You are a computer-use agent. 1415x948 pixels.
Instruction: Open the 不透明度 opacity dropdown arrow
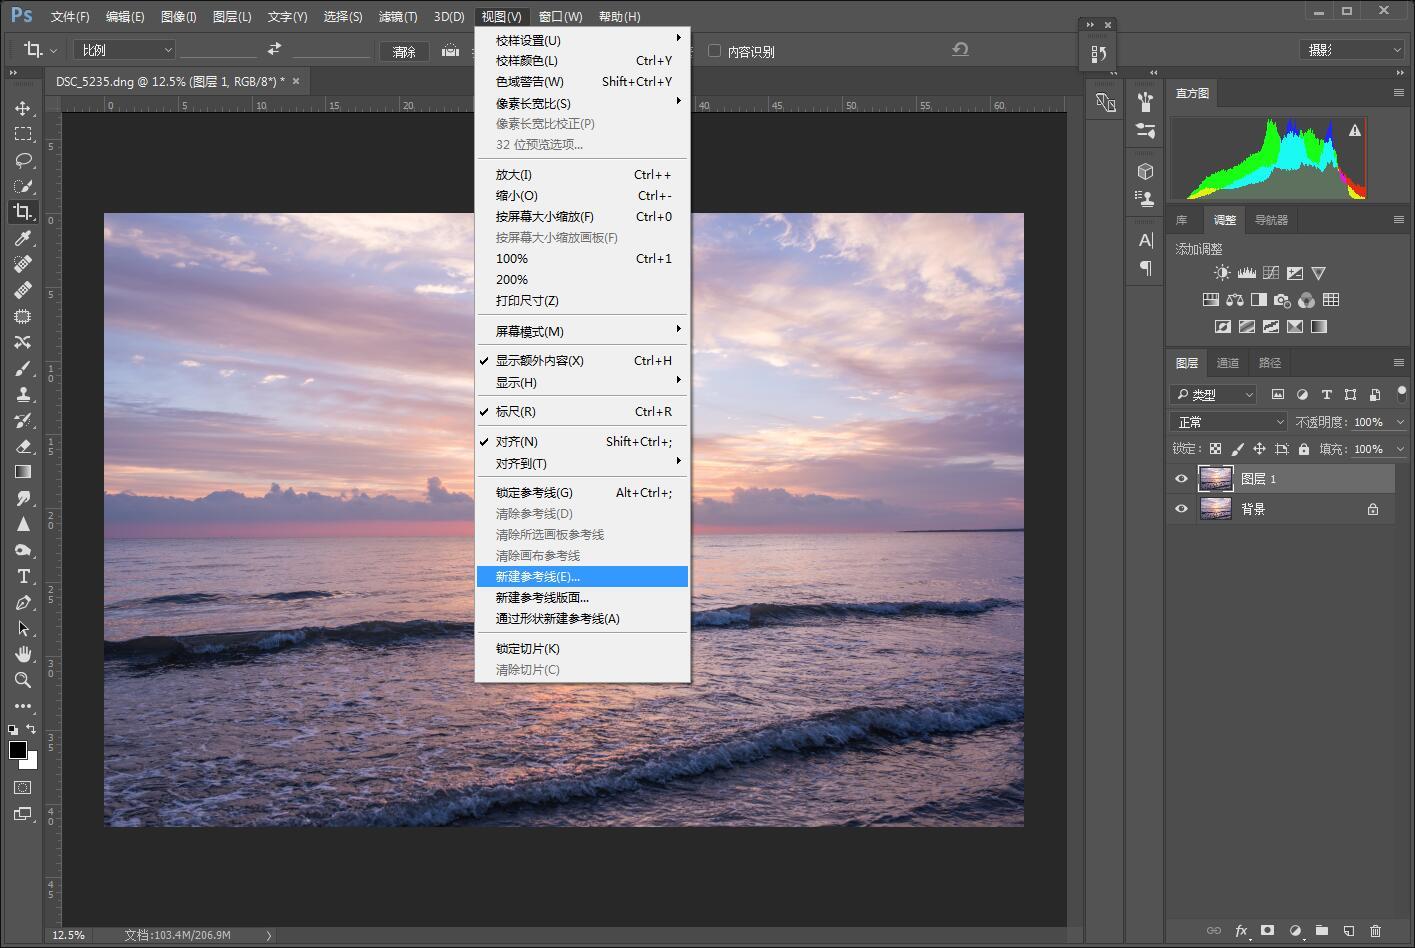1400,422
